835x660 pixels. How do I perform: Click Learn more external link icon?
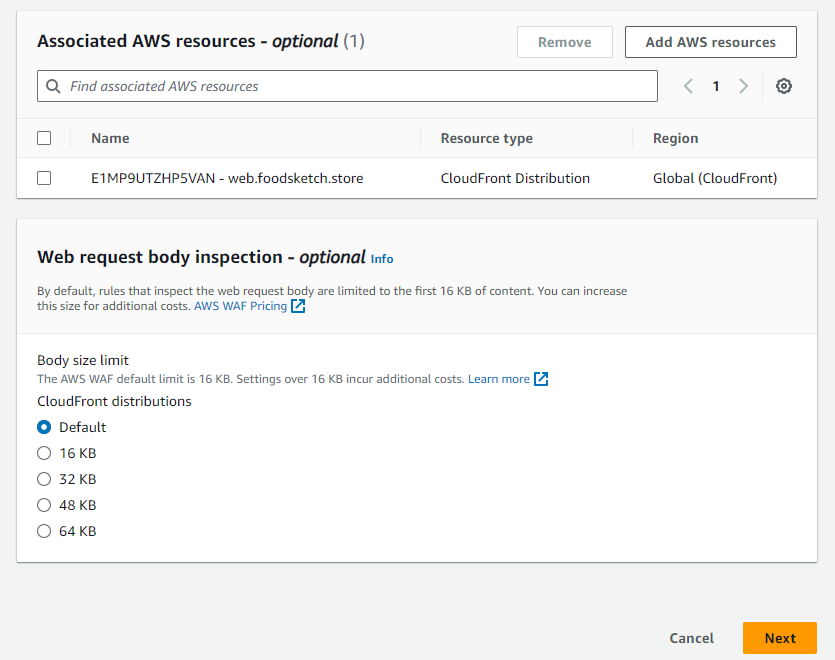coord(541,379)
